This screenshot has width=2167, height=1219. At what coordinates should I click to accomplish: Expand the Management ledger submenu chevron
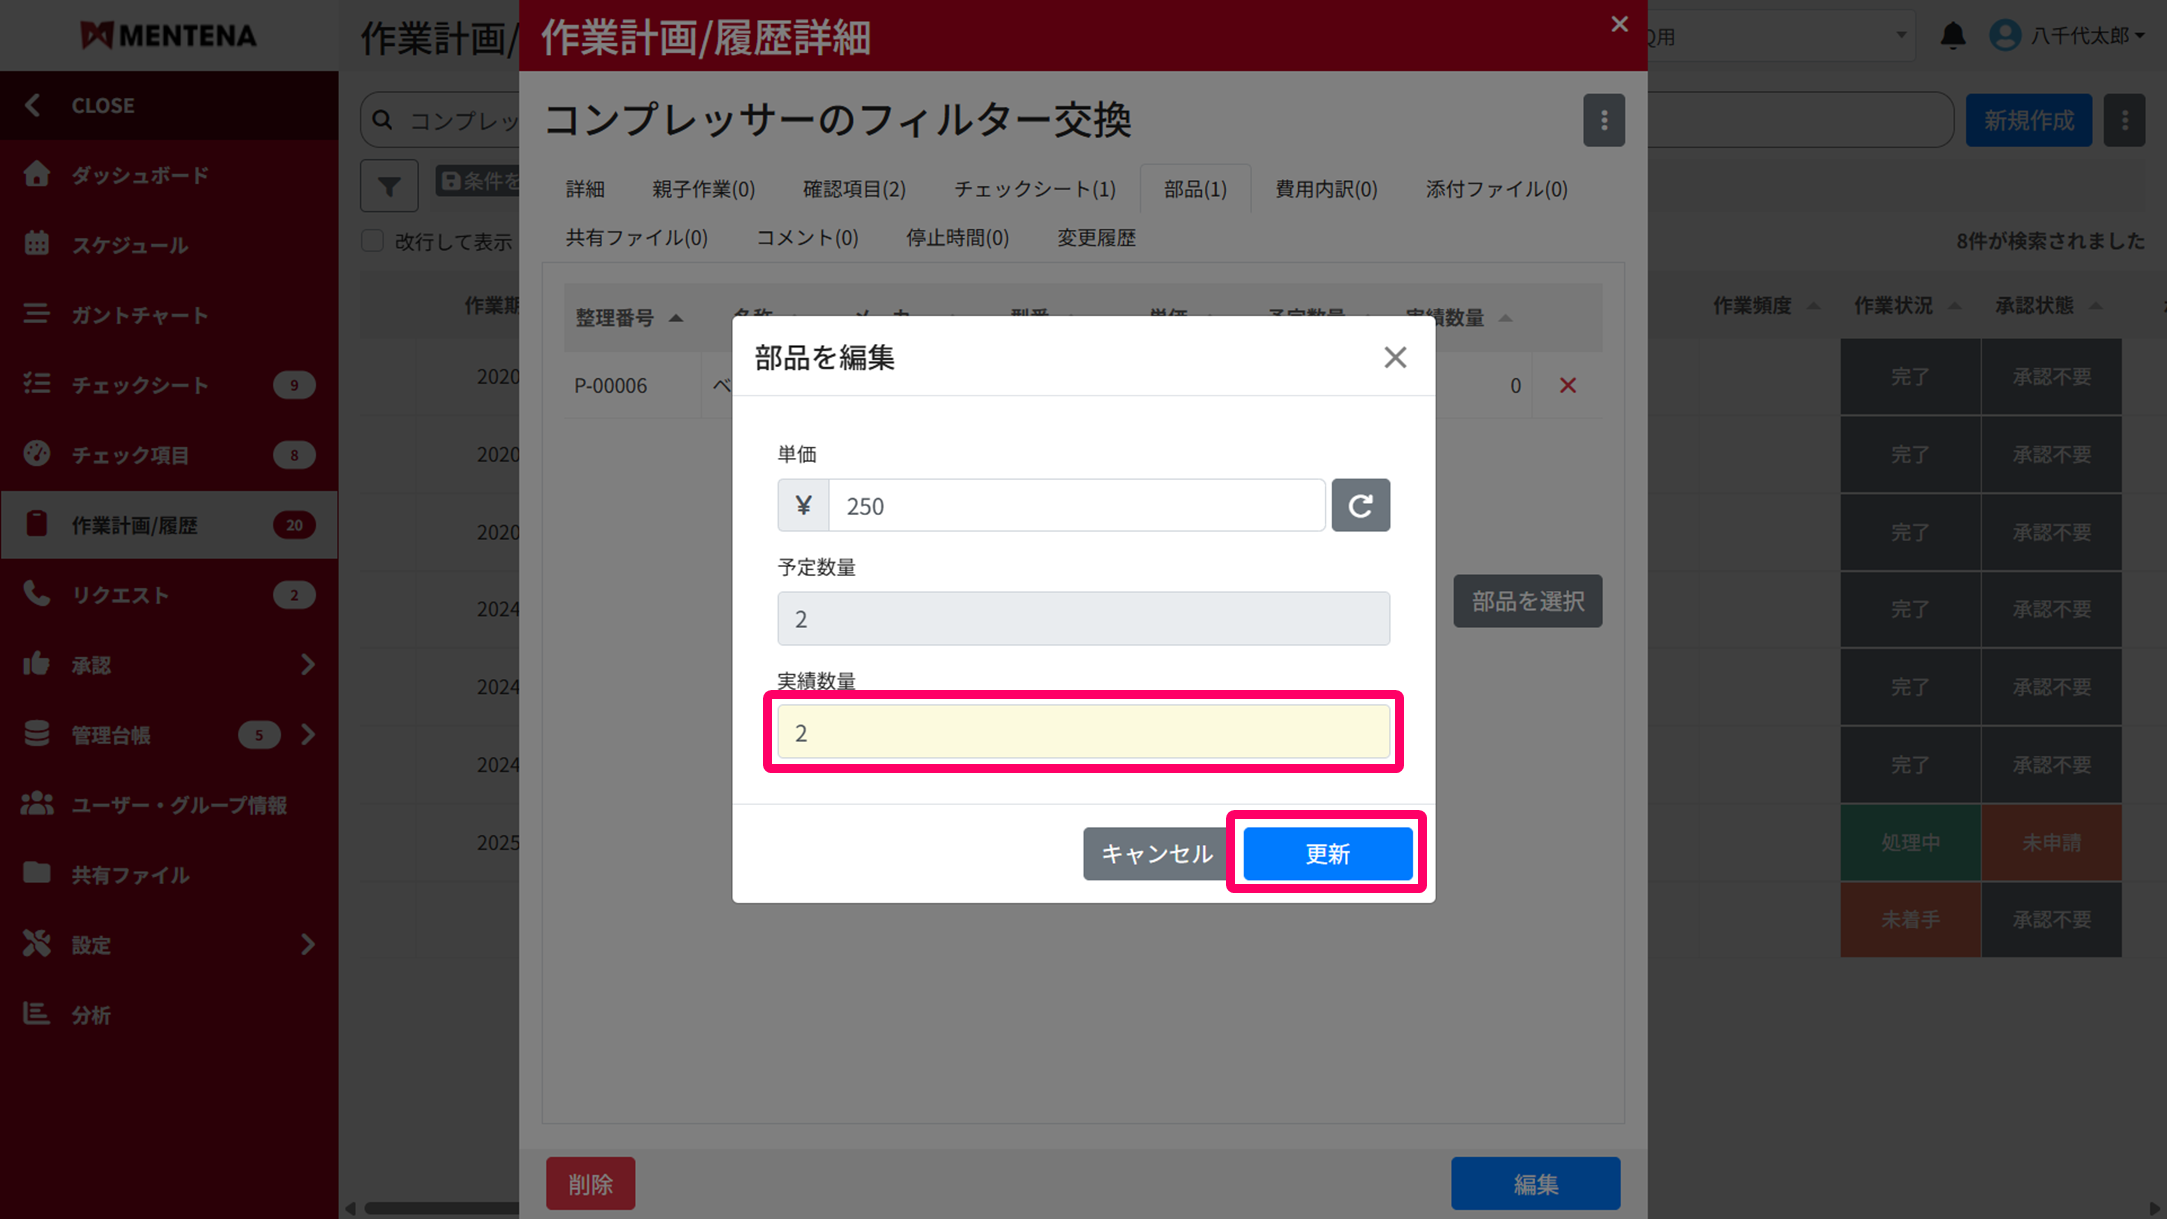point(307,735)
